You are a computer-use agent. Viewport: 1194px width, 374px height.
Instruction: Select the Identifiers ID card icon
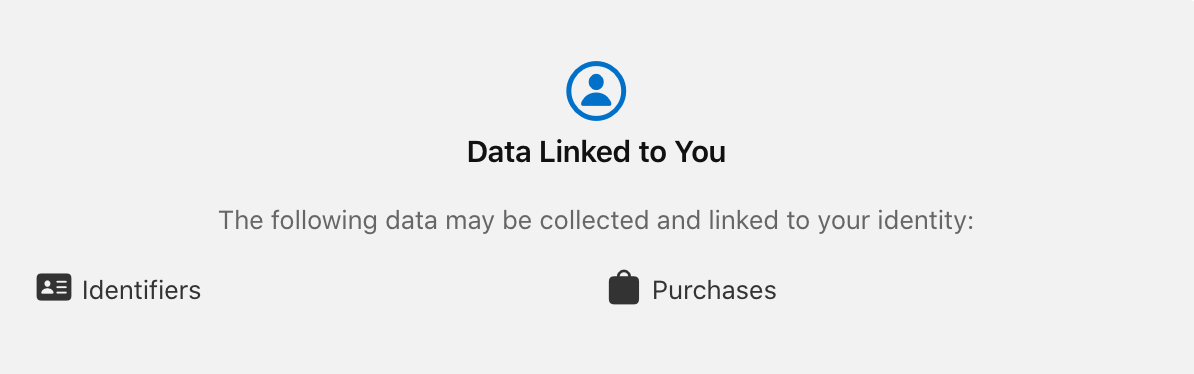(54, 287)
